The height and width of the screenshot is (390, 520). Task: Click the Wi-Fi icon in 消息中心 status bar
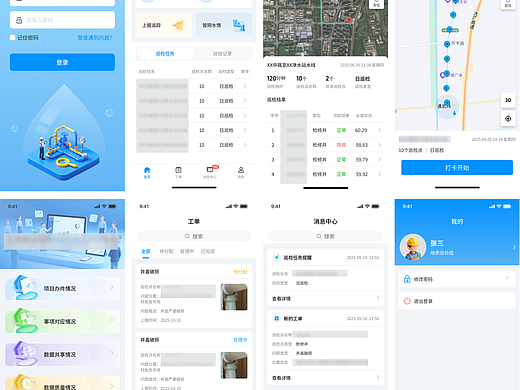pyautogui.click(x=367, y=206)
